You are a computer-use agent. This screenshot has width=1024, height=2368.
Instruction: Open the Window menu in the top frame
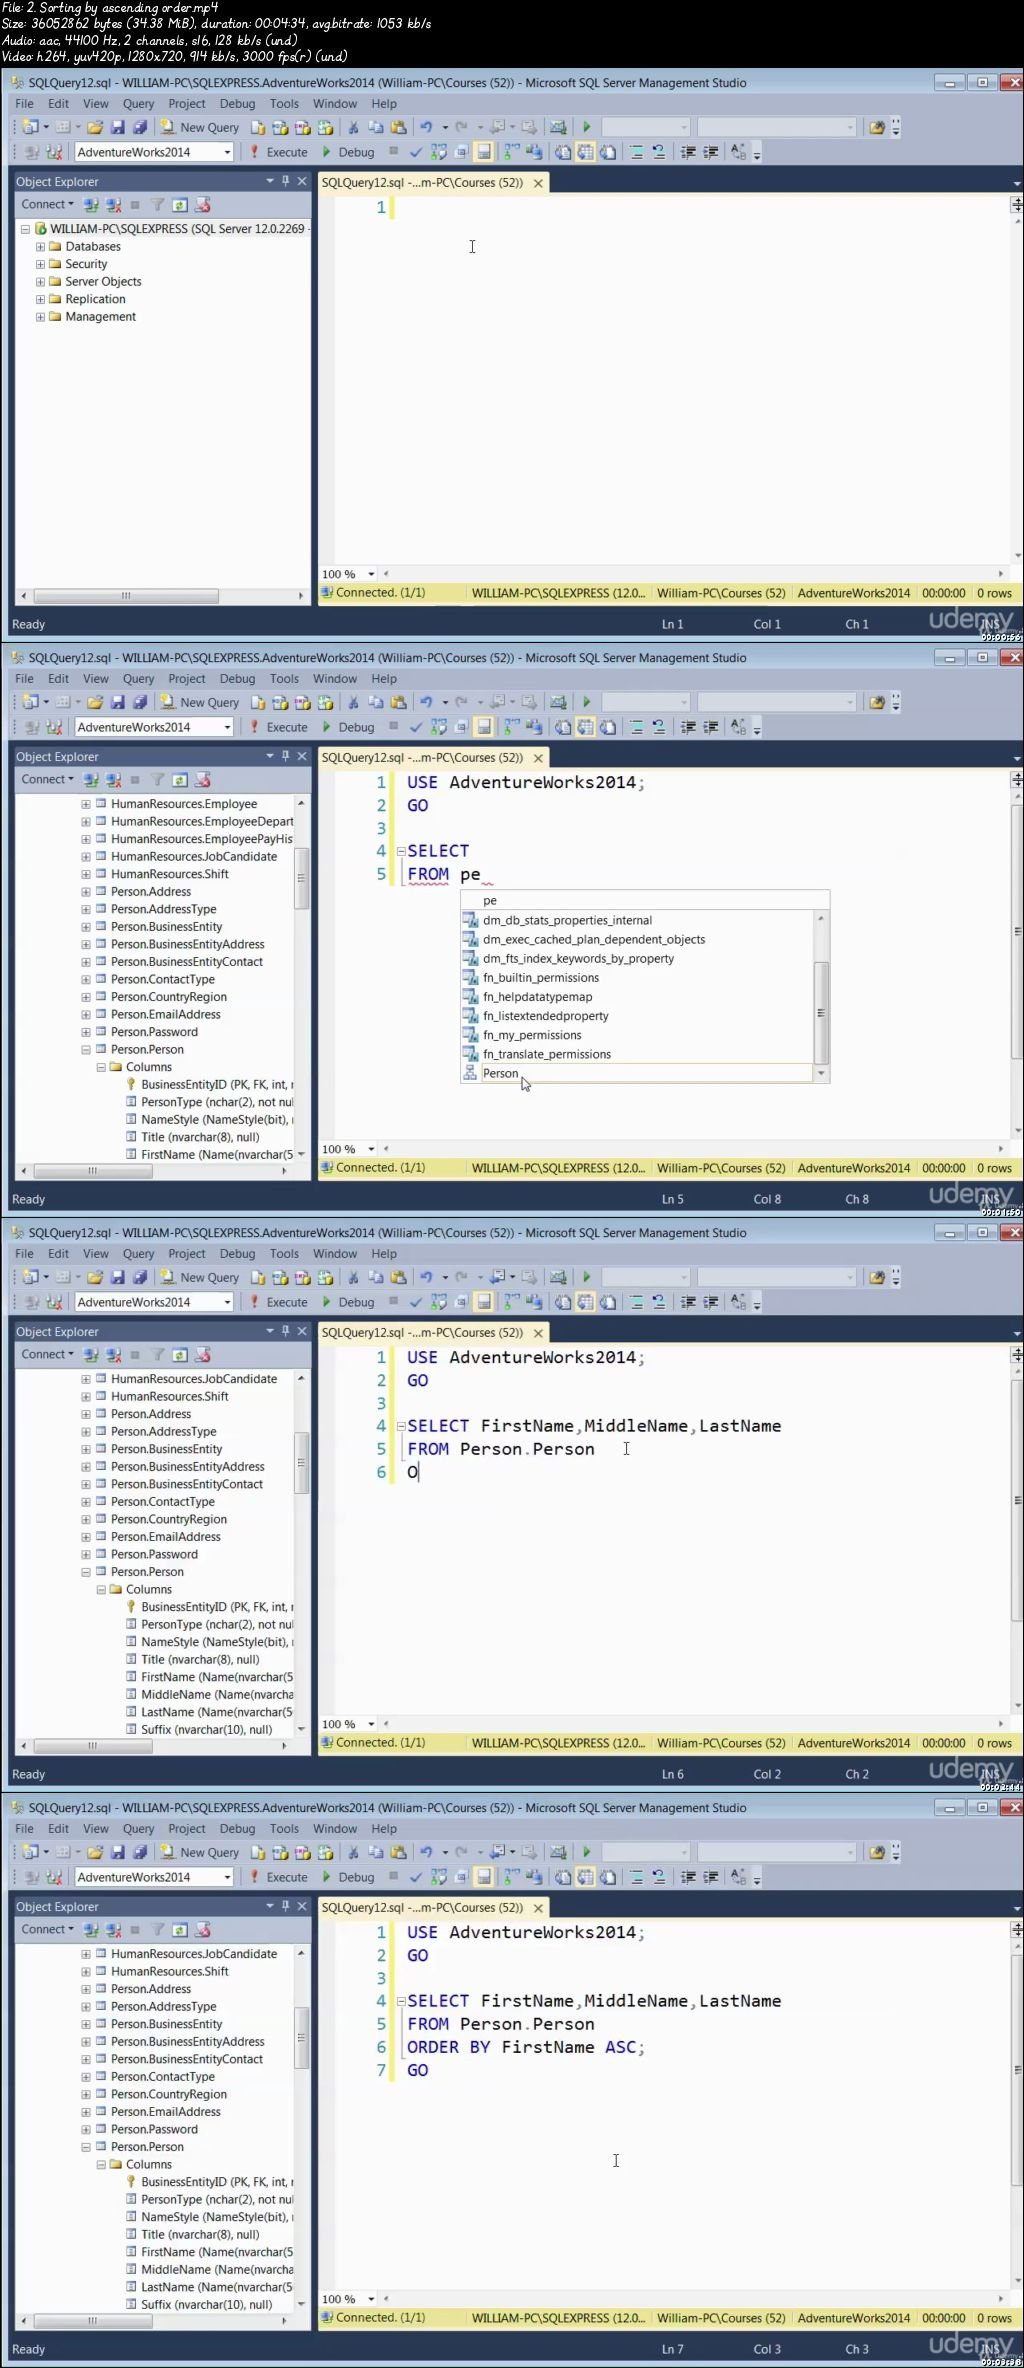335,103
